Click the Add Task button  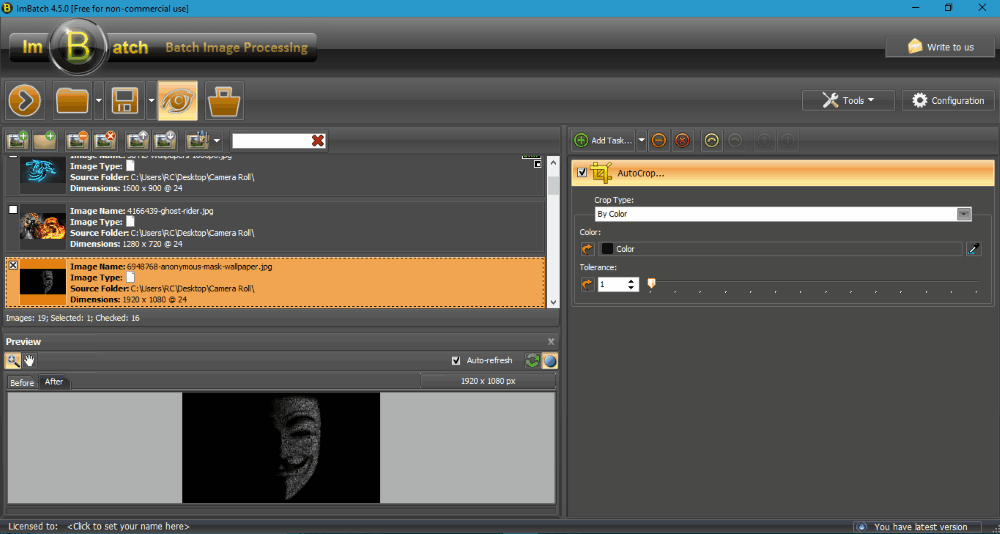coord(603,140)
